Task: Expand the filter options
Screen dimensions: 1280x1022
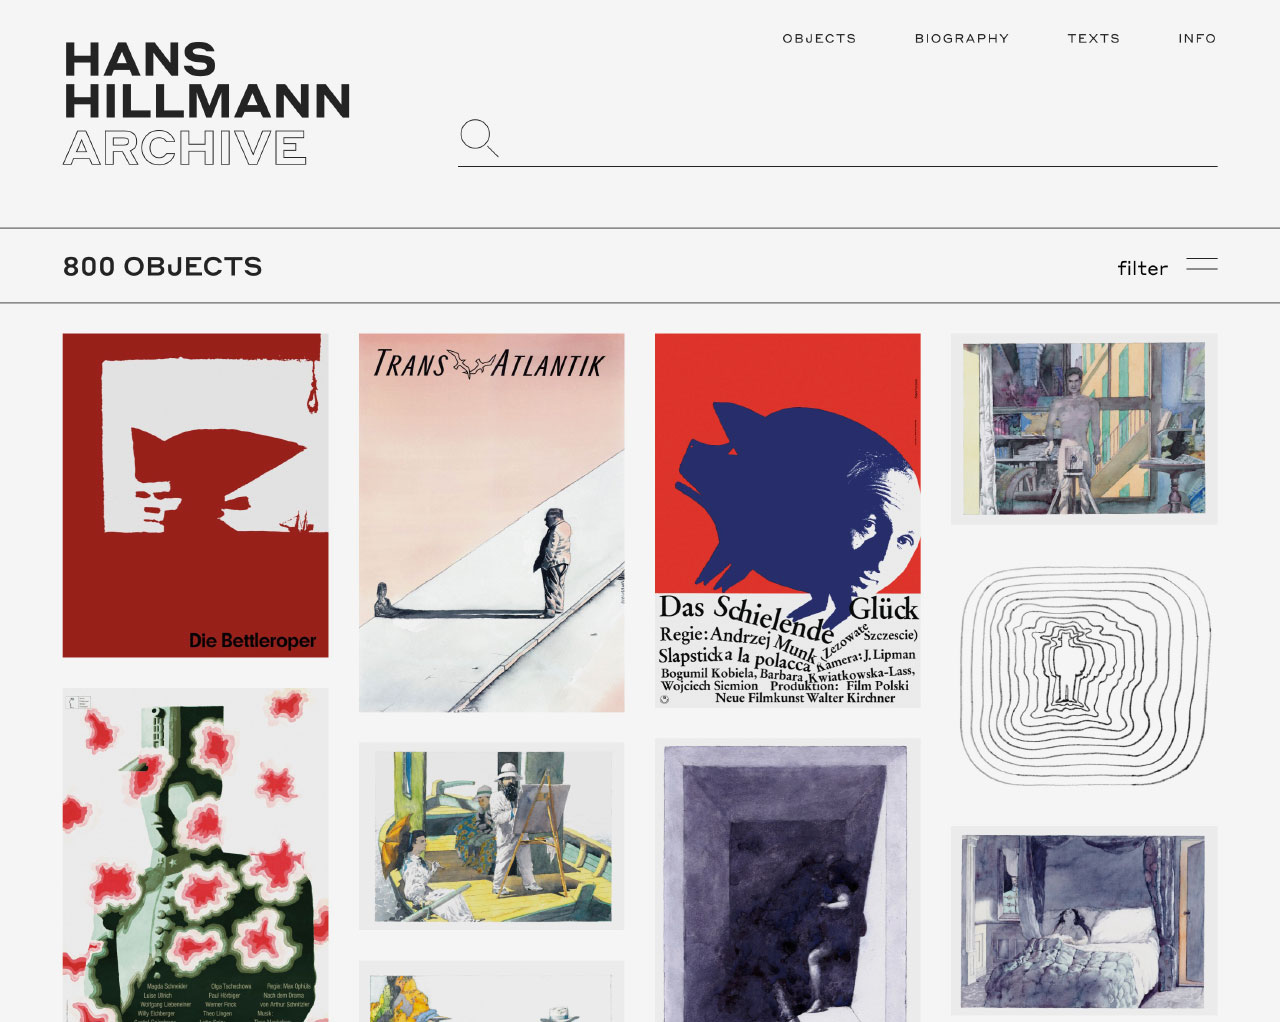Action: 1142,268
